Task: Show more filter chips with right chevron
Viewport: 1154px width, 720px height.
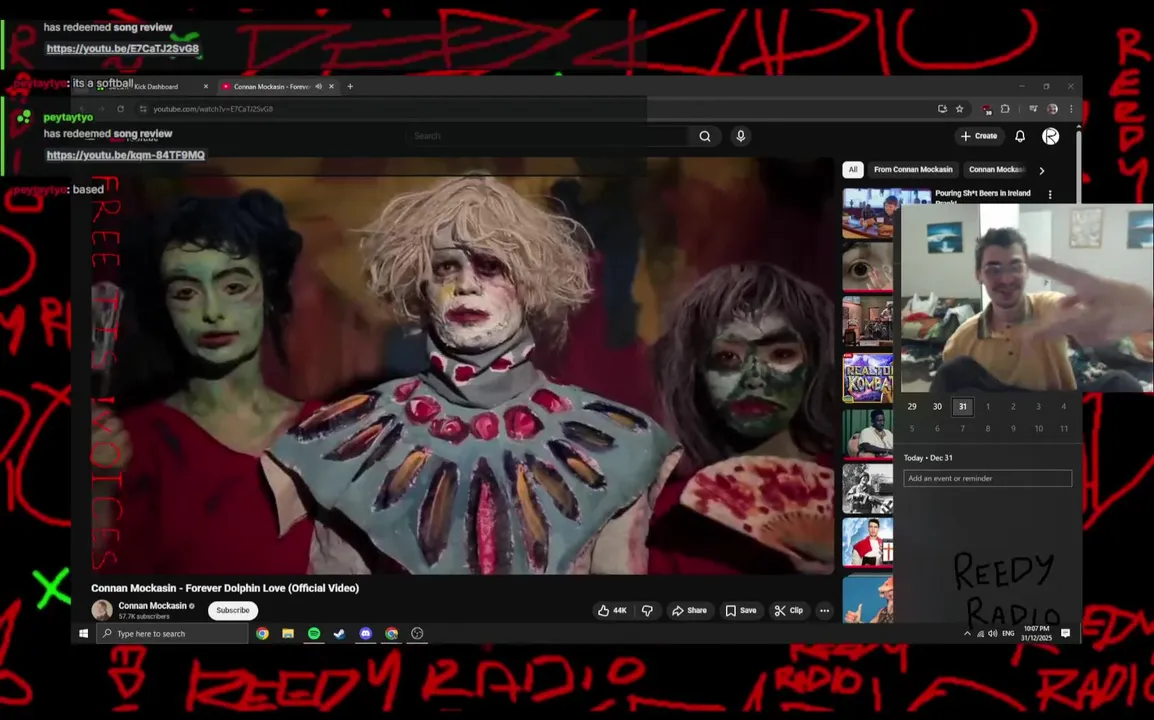Action: click(1041, 171)
